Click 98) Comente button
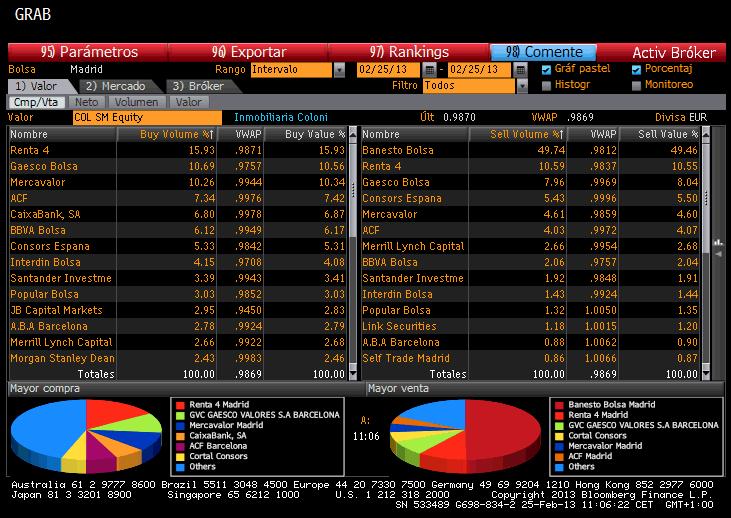Image resolution: width=731 pixels, height=518 pixels. tap(544, 52)
